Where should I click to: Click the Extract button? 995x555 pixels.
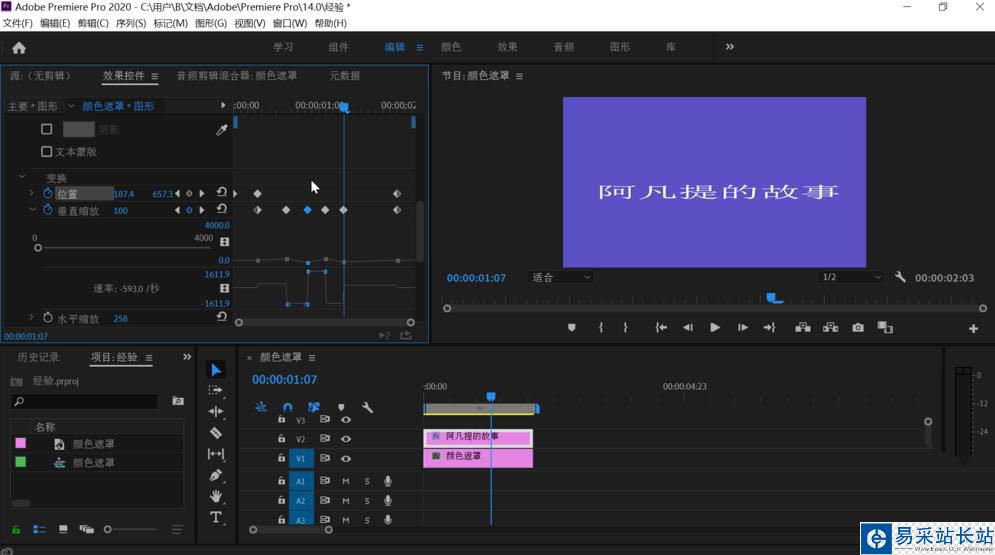(831, 328)
